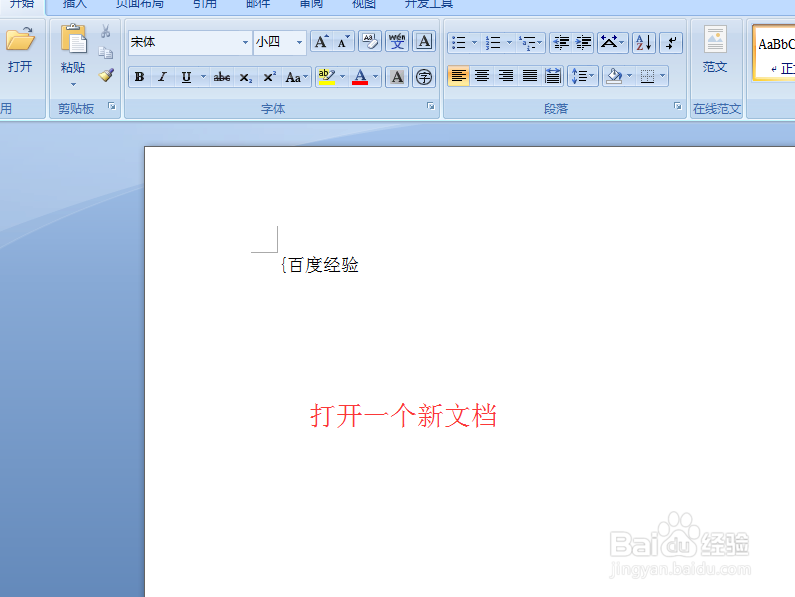795x597 pixels.
Task: Switch to the 引用 (References) tab
Action: point(204,4)
